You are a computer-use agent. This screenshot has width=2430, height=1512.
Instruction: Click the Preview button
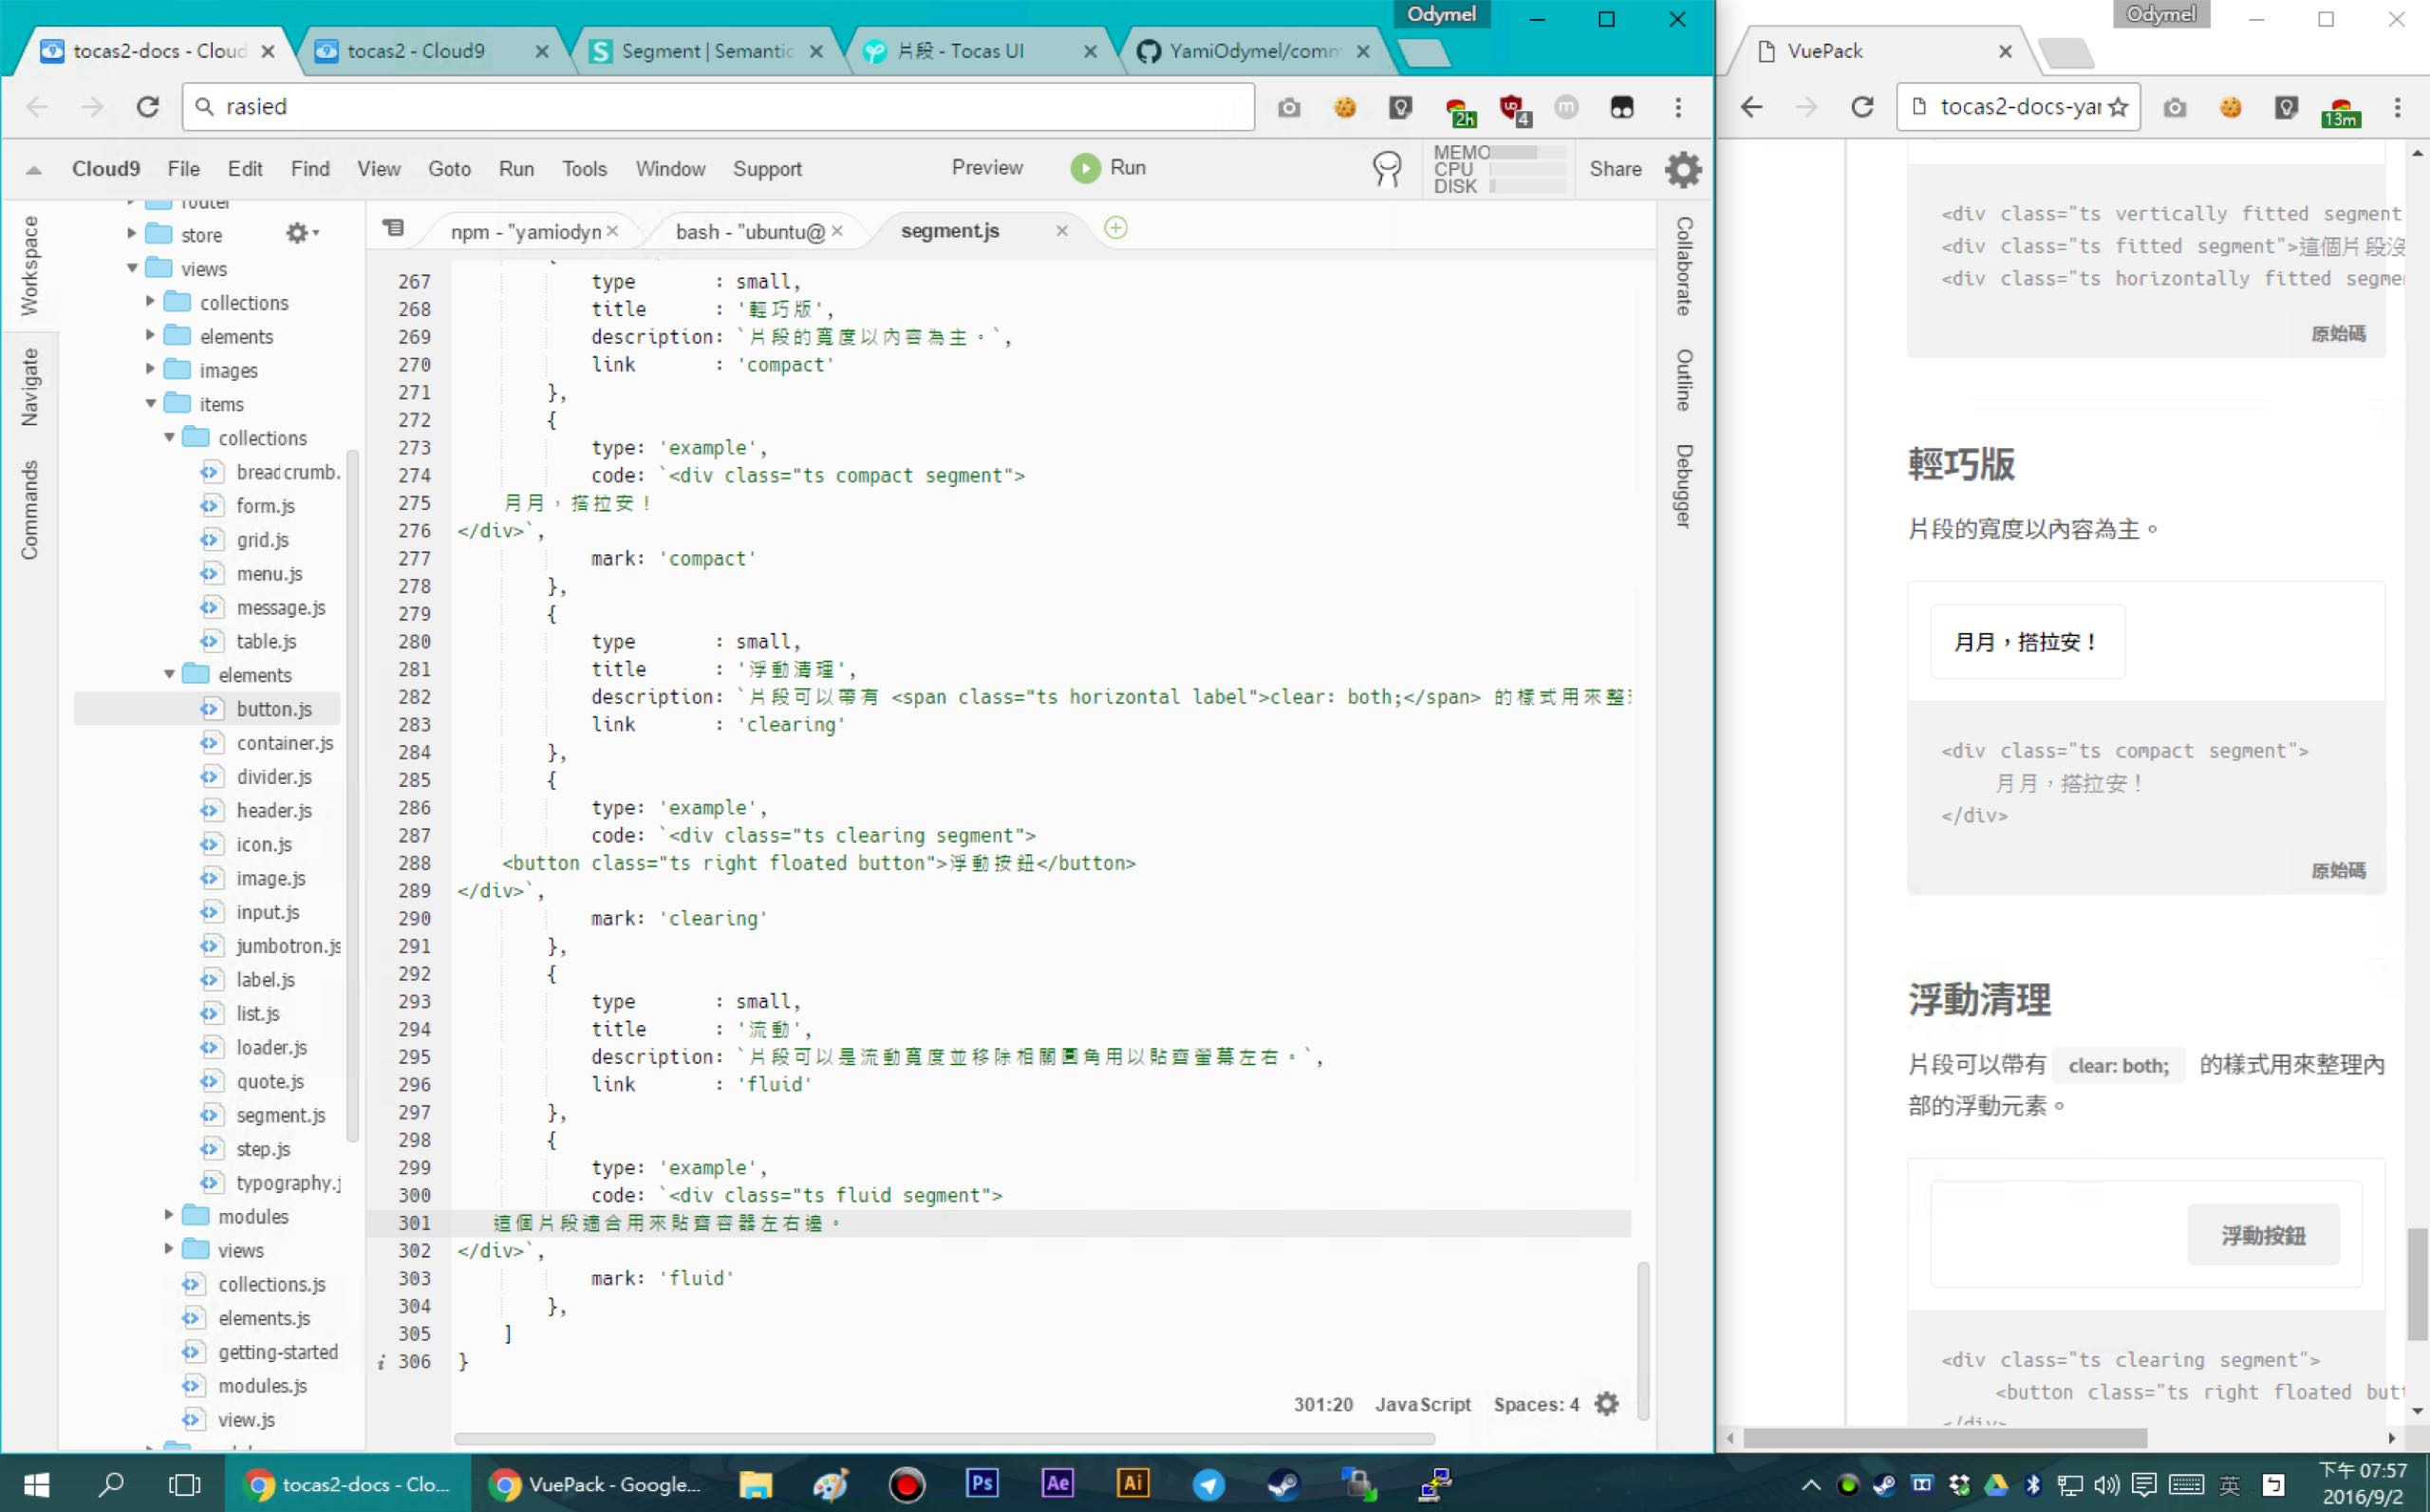pyautogui.click(x=986, y=168)
